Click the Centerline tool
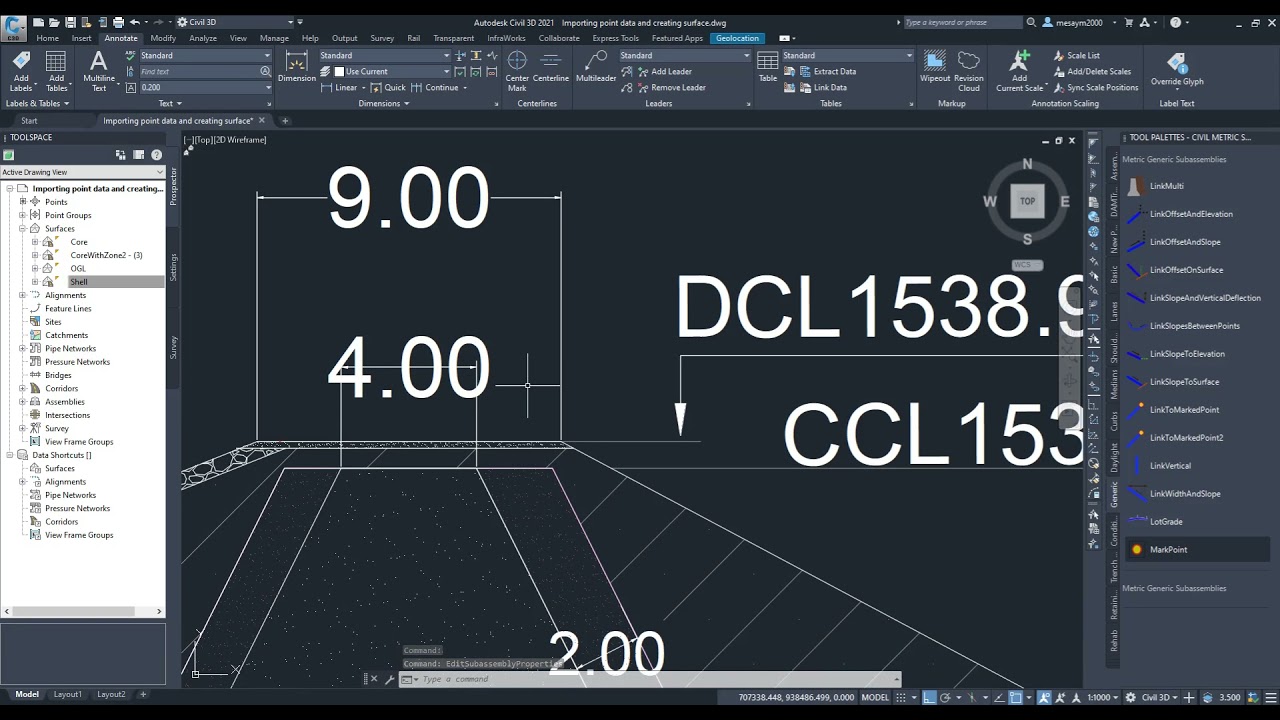 click(551, 67)
